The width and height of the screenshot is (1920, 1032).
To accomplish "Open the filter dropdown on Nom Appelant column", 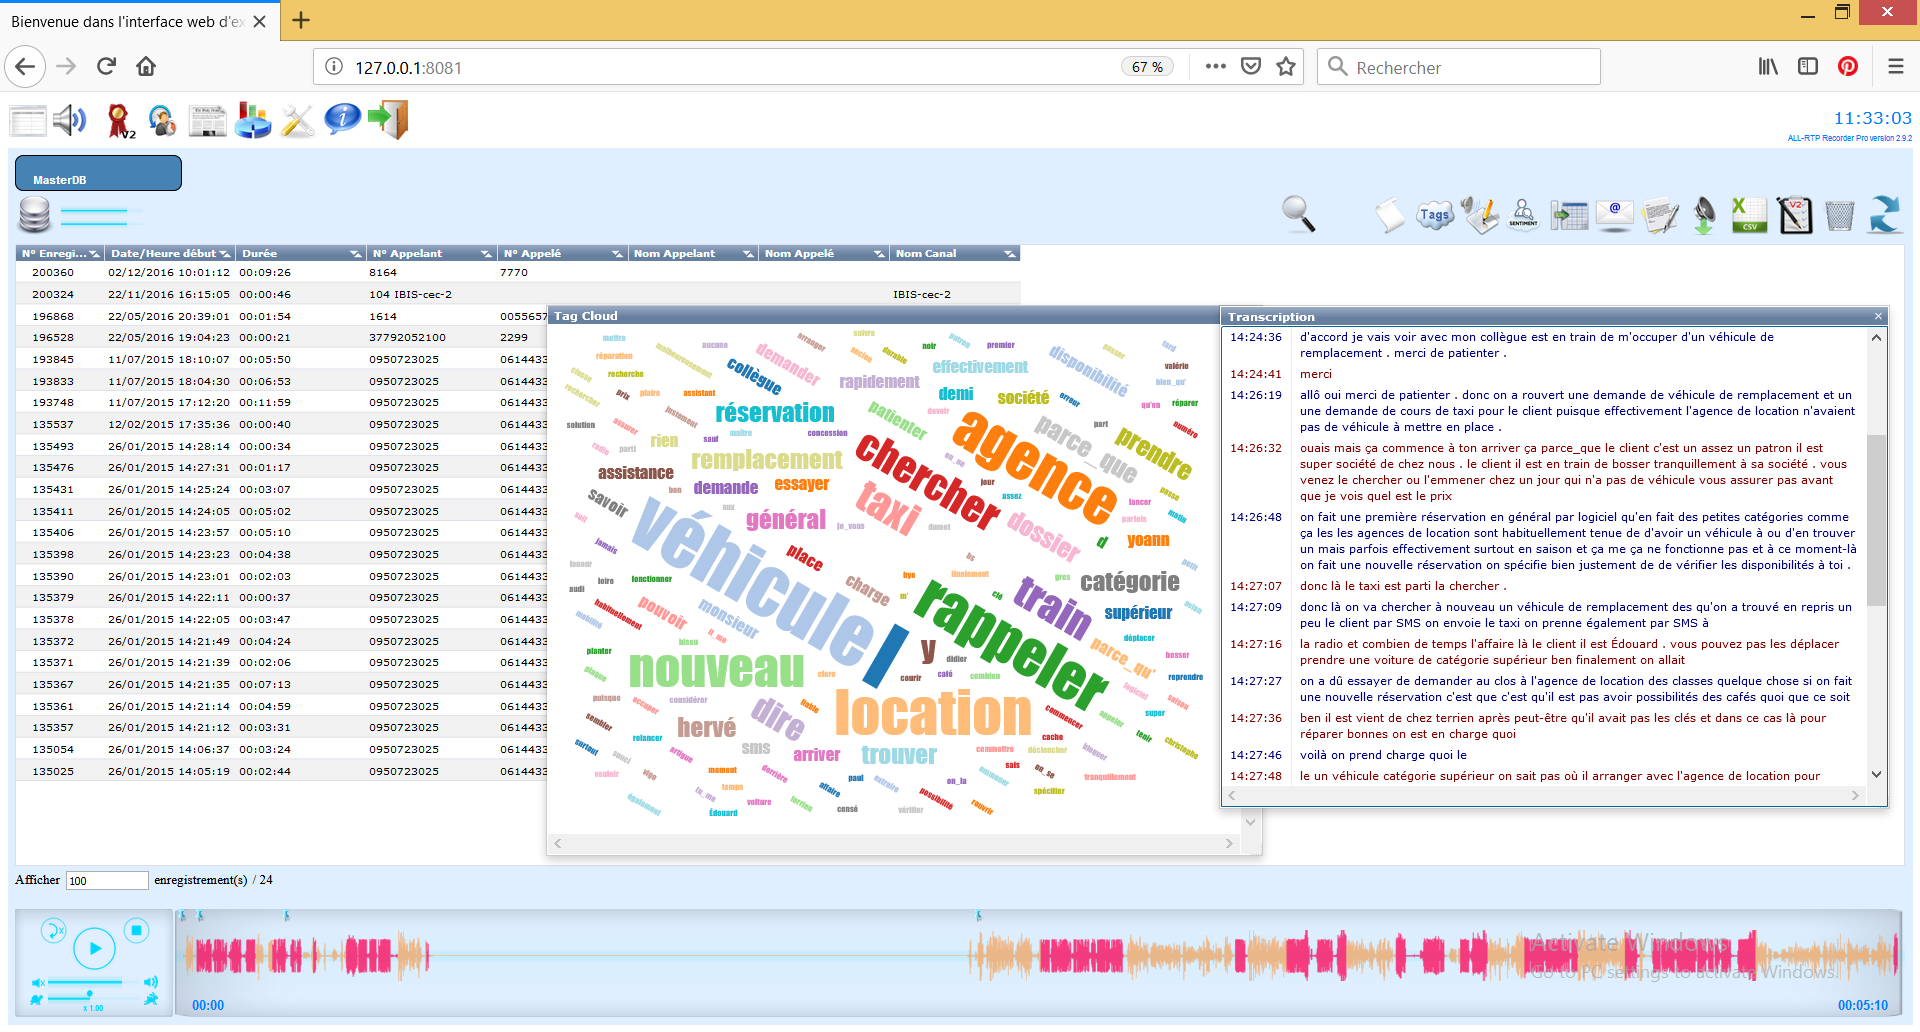I will click(748, 254).
